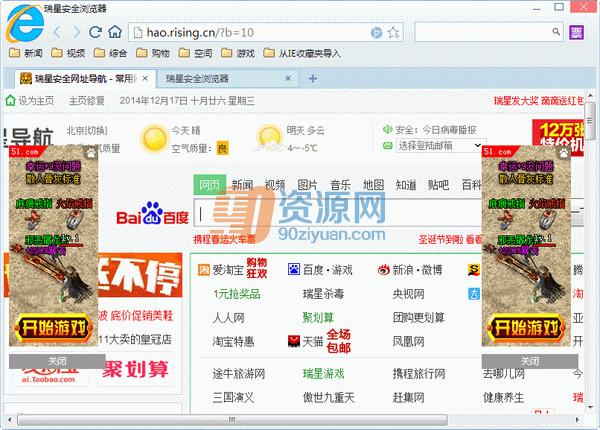The image size is (600, 430).
Task: Open 聚划算 green link
Action: click(318, 318)
